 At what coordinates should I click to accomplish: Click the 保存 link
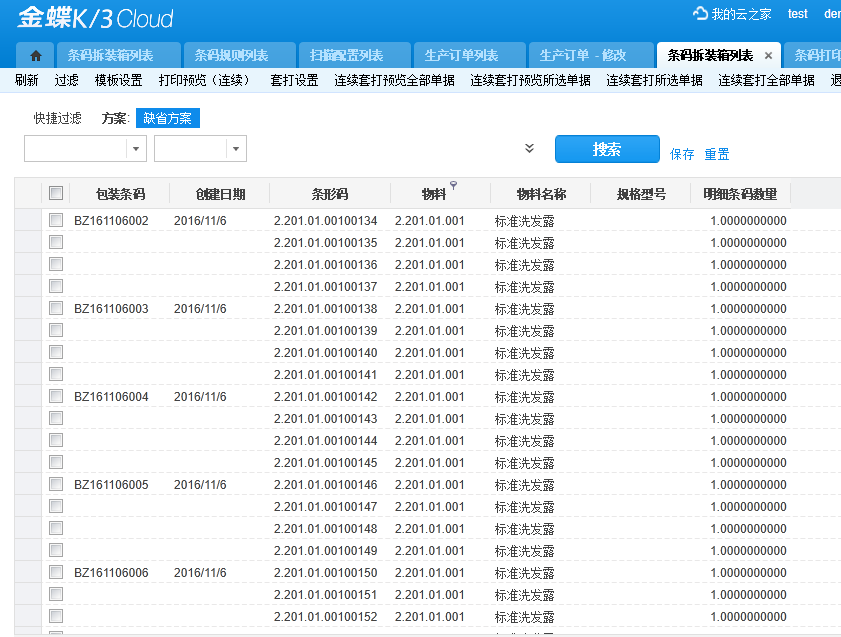[x=682, y=154]
